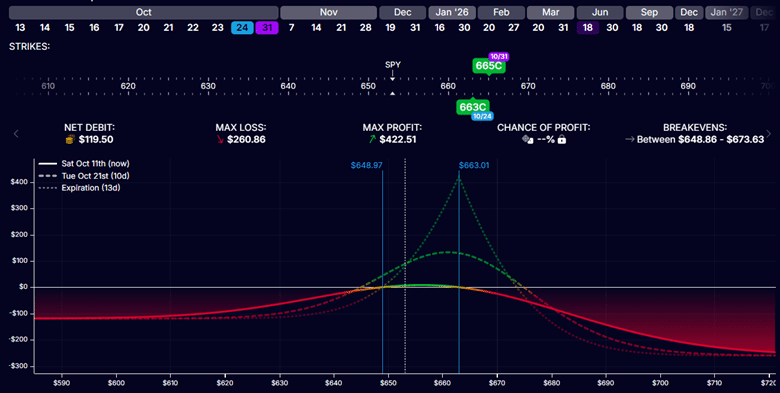Select the 663C strike tag
This screenshot has width=780, height=393.
pos(473,106)
